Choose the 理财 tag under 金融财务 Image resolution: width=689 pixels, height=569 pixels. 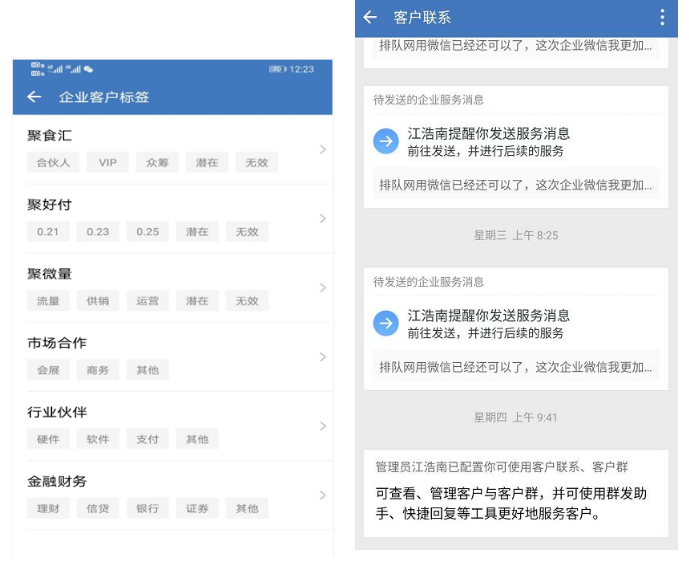[48, 508]
